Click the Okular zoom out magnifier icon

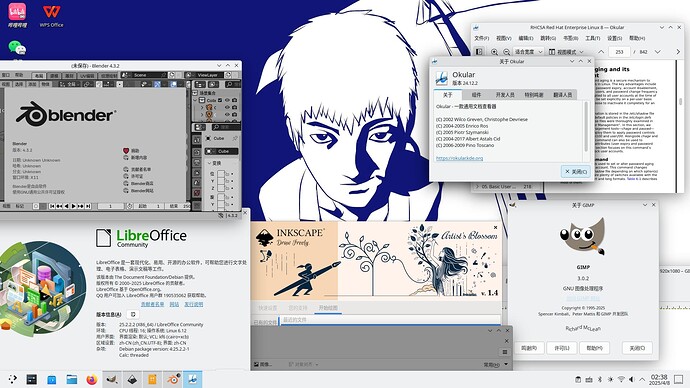point(506,52)
